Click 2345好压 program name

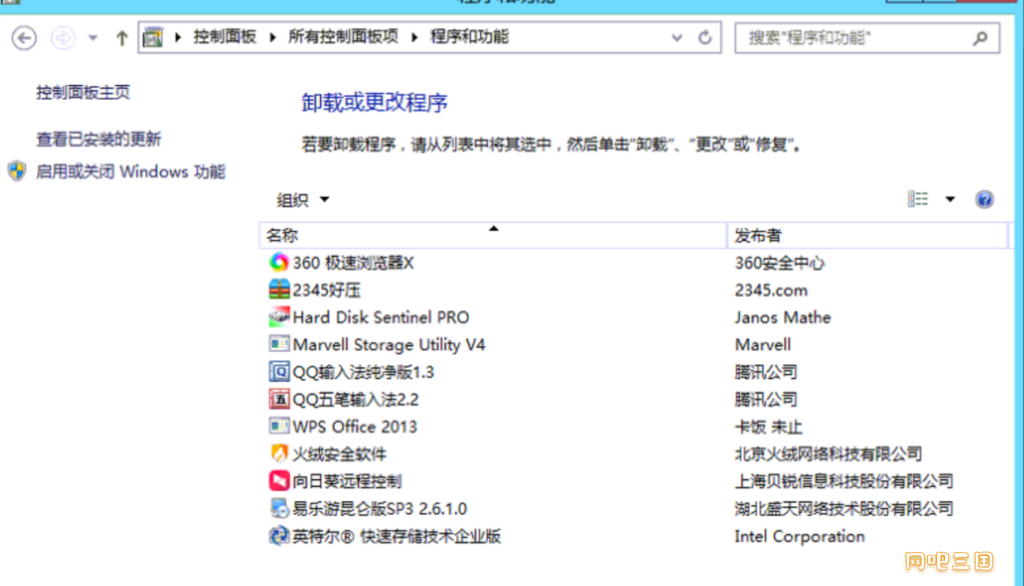[327, 289]
